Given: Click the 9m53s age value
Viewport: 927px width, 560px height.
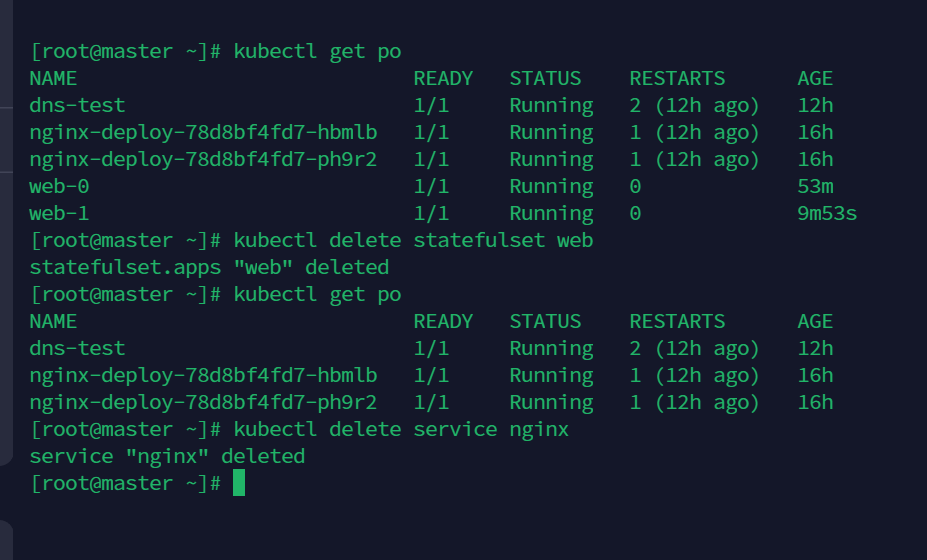Looking at the screenshot, I should pos(827,213).
